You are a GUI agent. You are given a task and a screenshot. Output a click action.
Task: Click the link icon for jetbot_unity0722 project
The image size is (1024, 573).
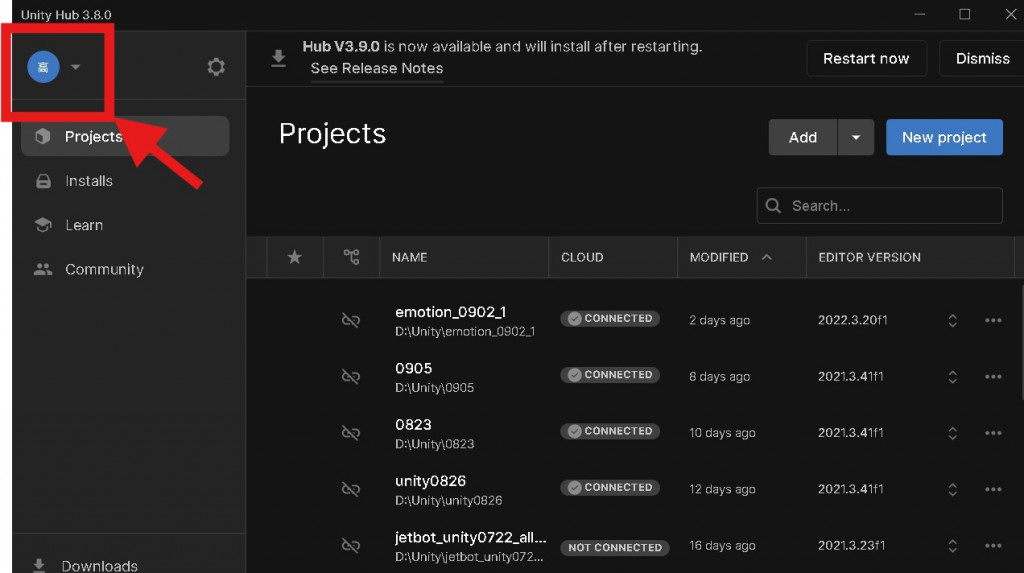point(351,546)
